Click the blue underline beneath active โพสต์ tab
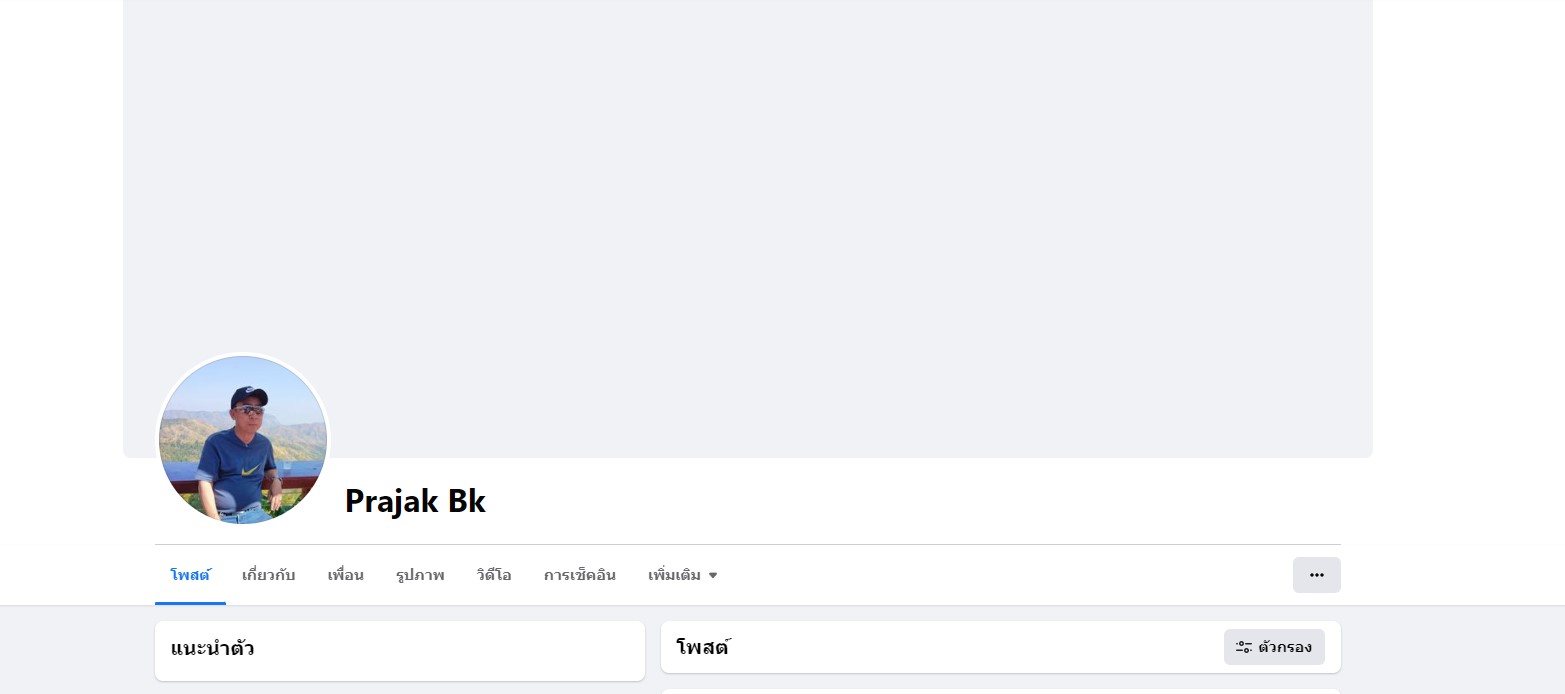 click(x=190, y=603)
